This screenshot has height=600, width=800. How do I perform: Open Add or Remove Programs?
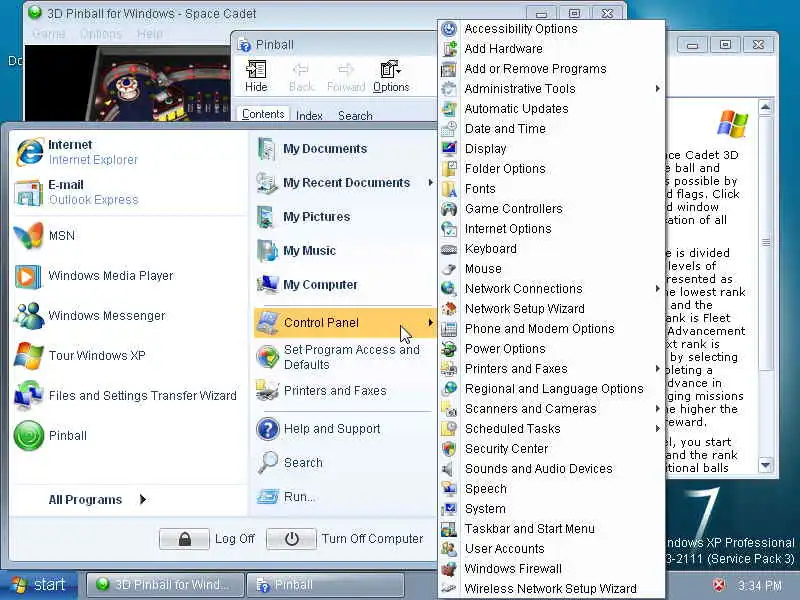coord(552,69)
